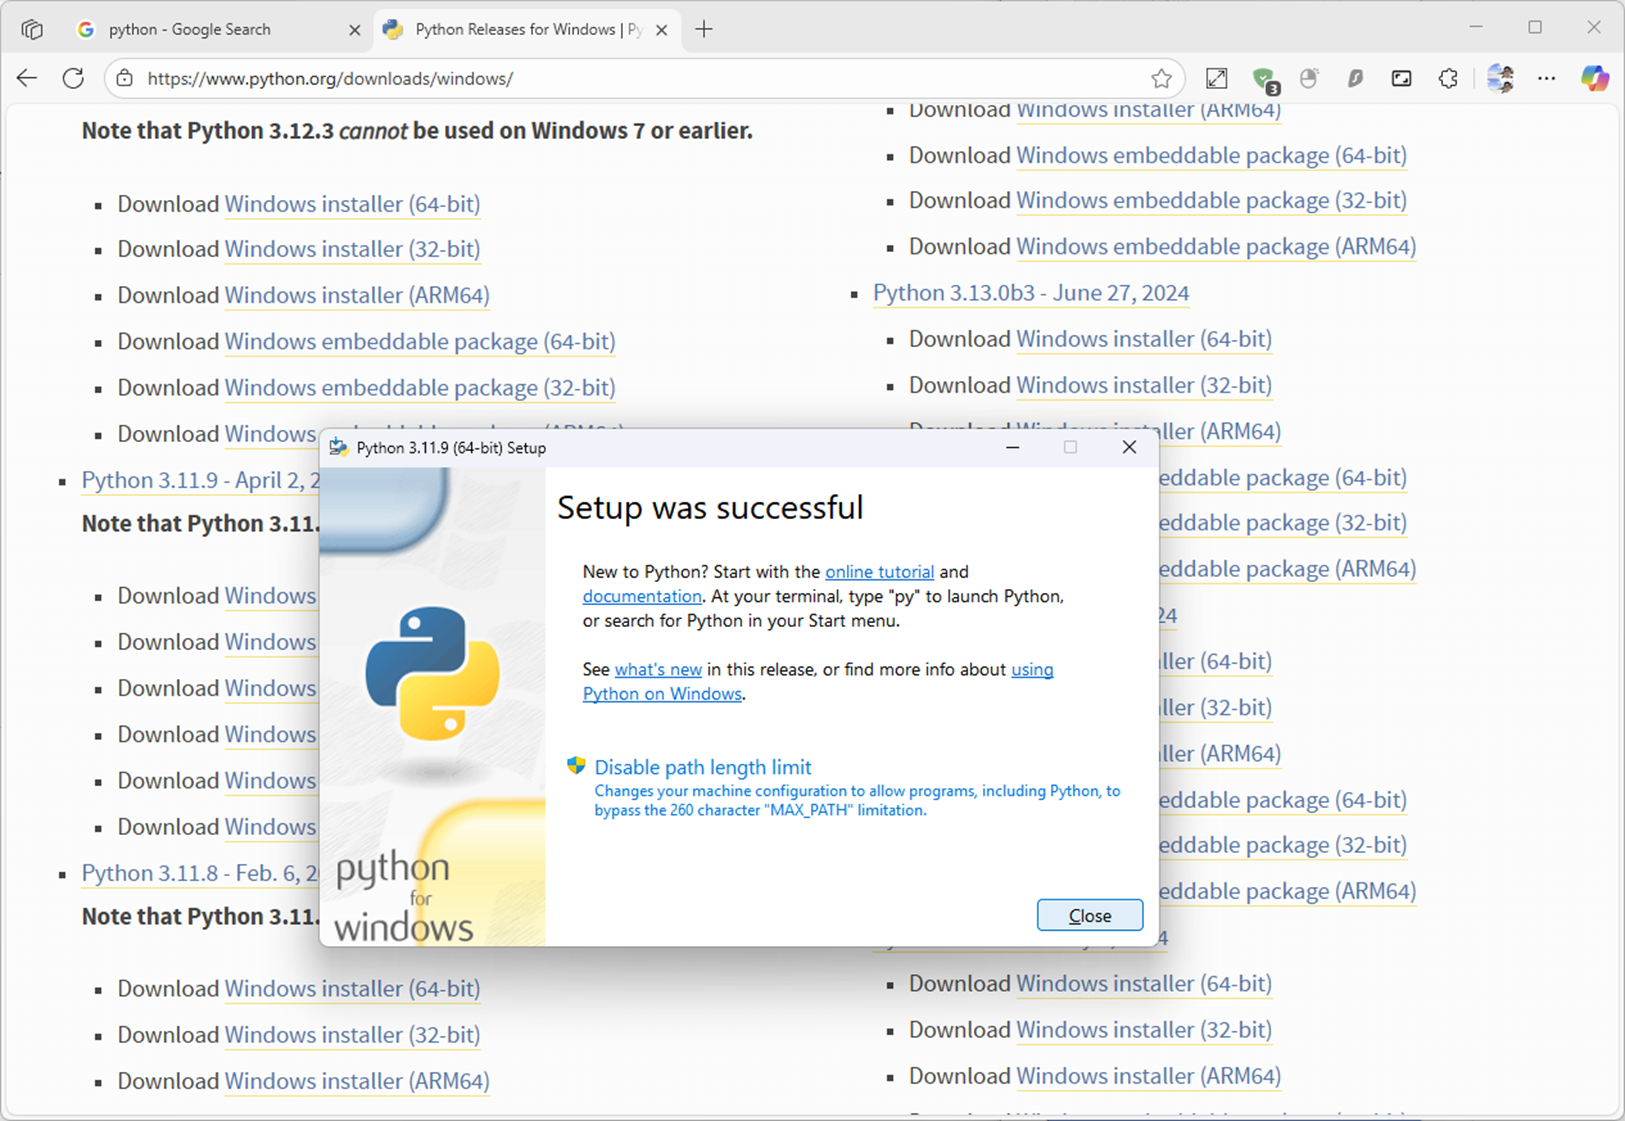
Task: Minimize the Python Setup dialog
Action: 1012,447
